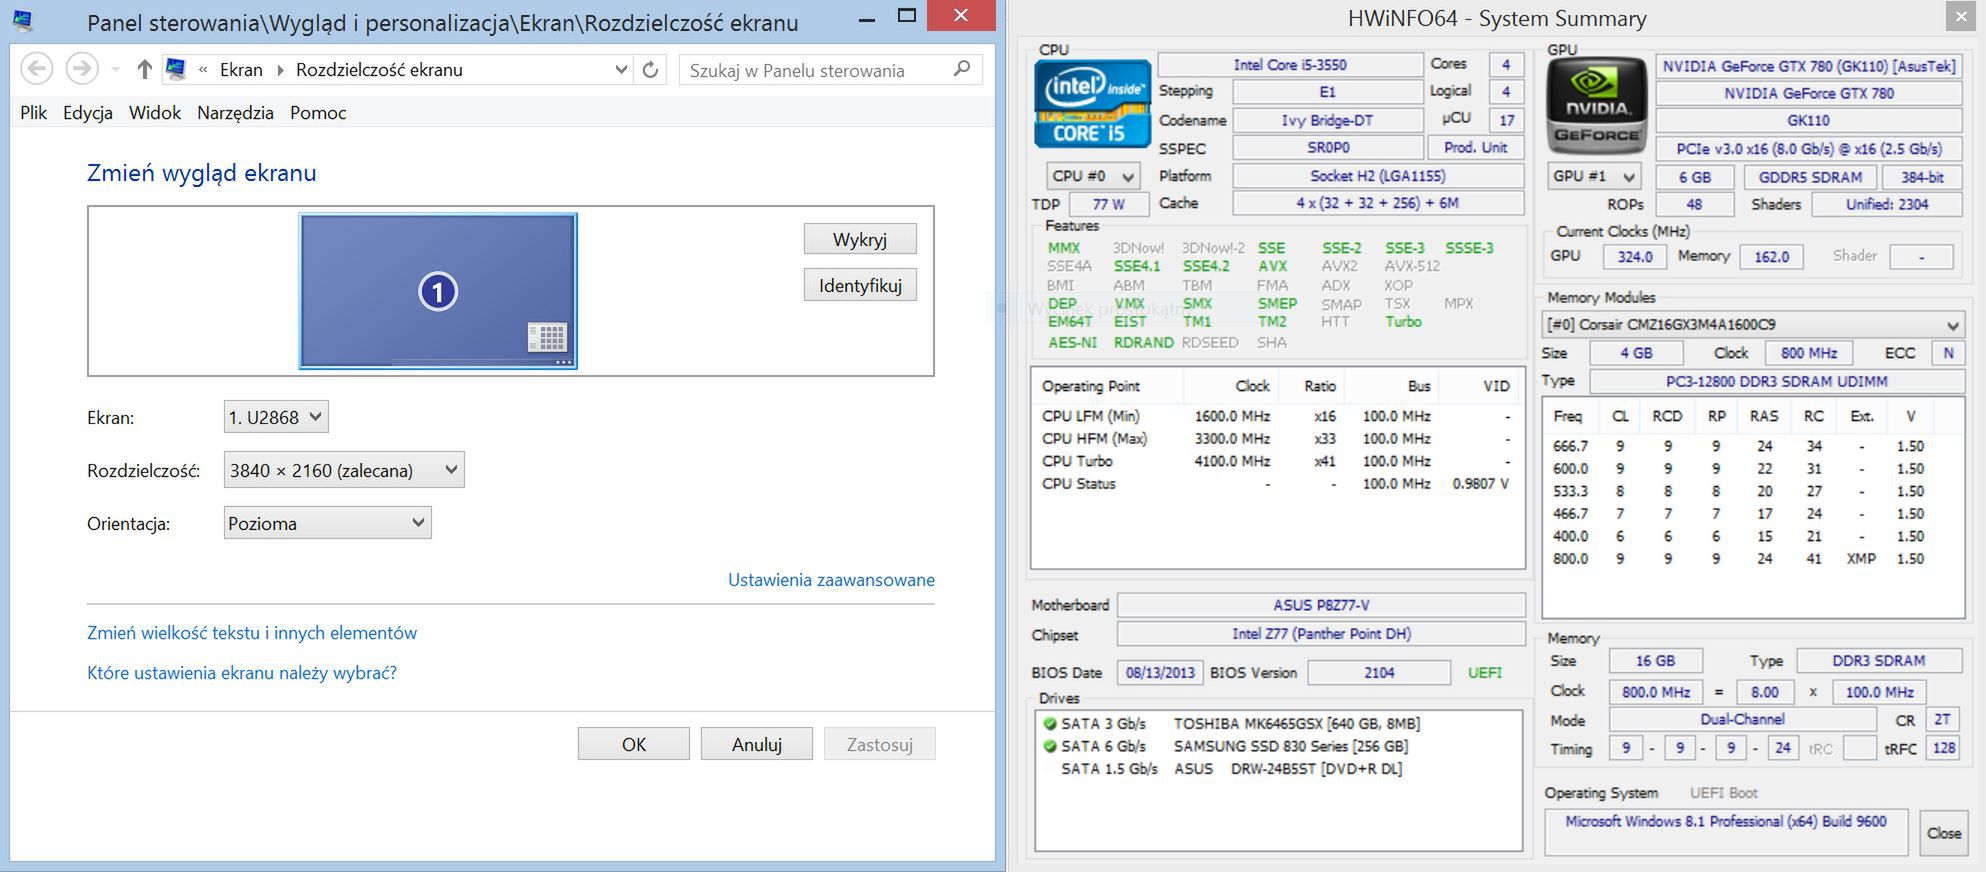Click Które ustawienia ekranu należy wybrać link
1986x872 pixels.
[x=242, y=673]
